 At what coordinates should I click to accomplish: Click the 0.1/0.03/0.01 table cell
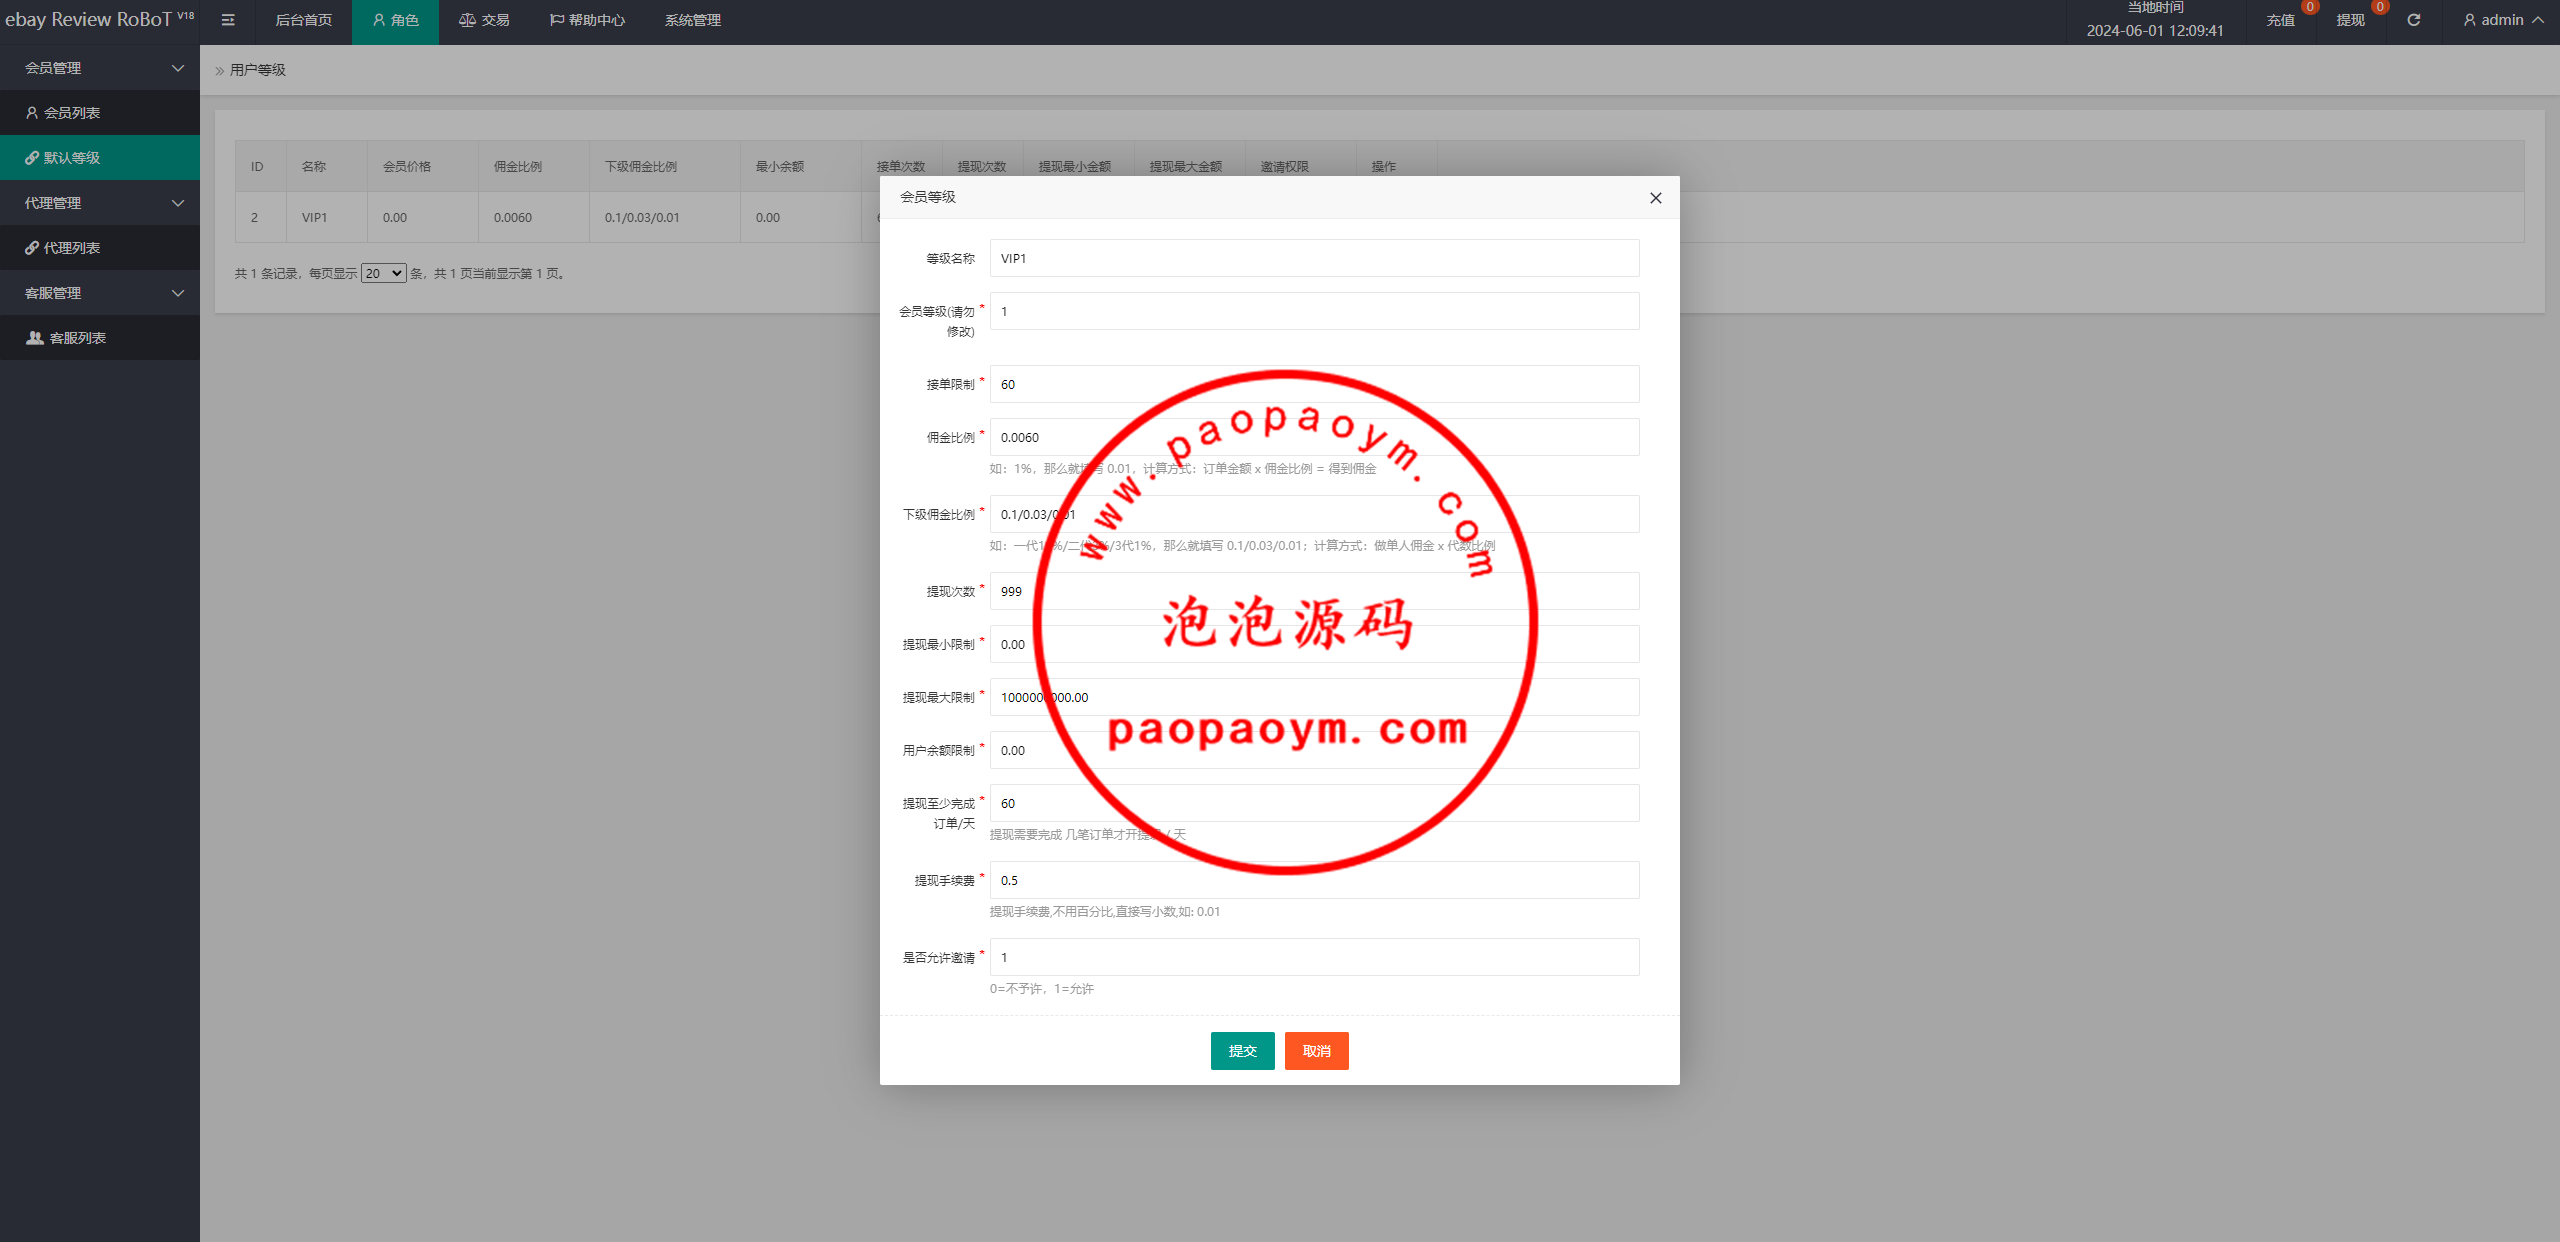(x=664, y=217)
